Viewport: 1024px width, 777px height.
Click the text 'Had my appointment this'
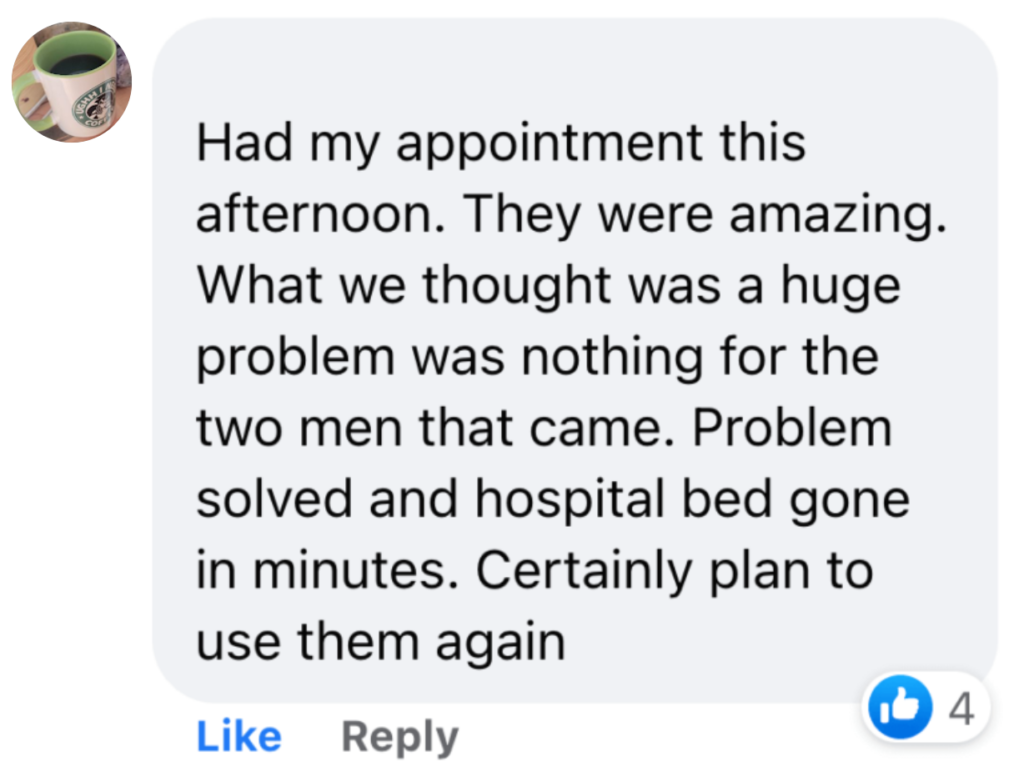(x=500, y=143)
